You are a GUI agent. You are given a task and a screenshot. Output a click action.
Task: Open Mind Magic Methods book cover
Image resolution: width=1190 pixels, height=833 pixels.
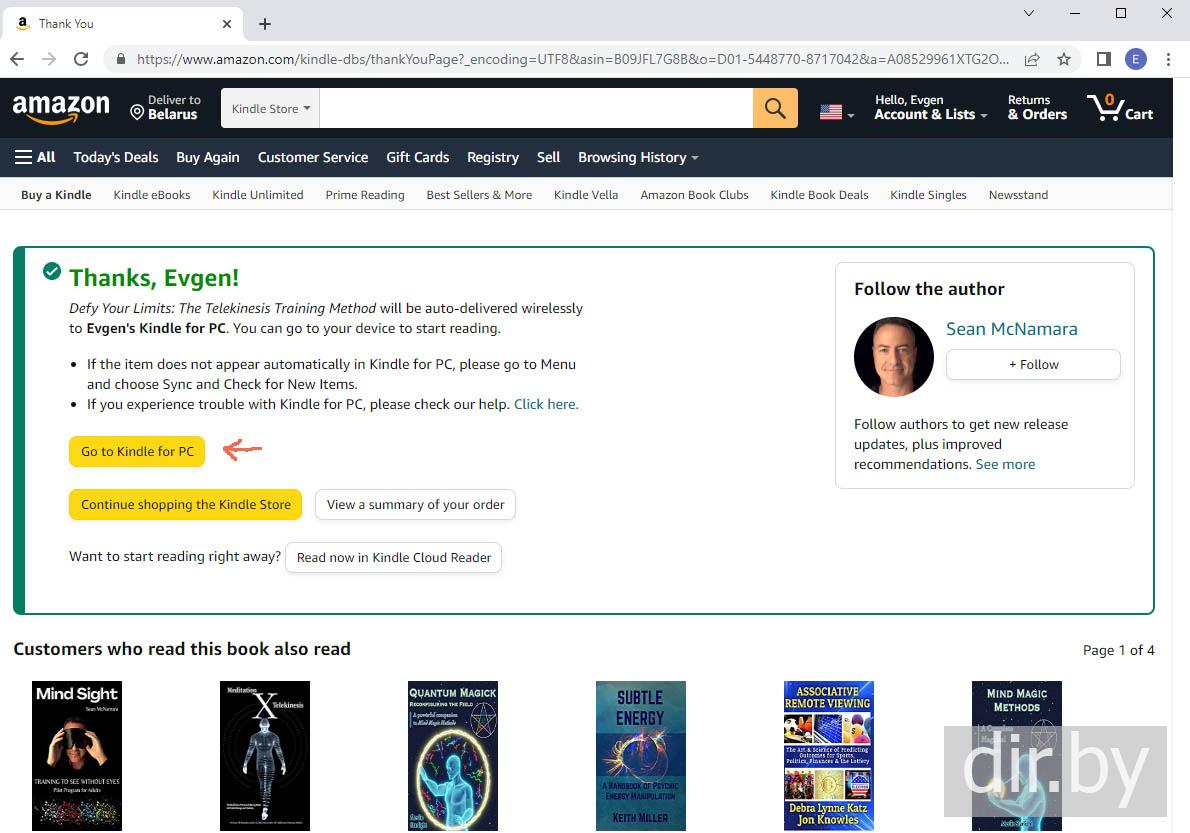1017,756
